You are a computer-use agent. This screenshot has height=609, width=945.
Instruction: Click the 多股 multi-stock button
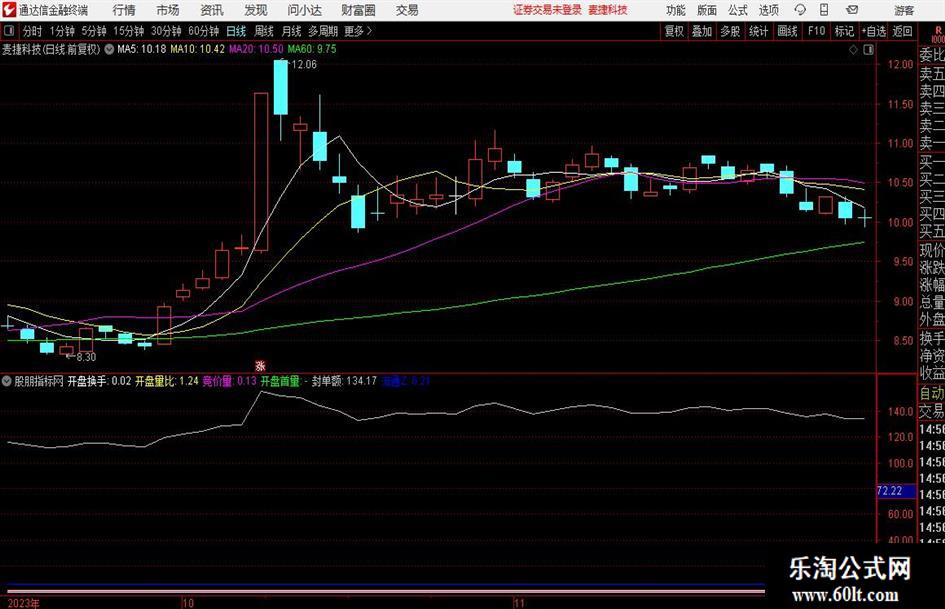(730, 31)
